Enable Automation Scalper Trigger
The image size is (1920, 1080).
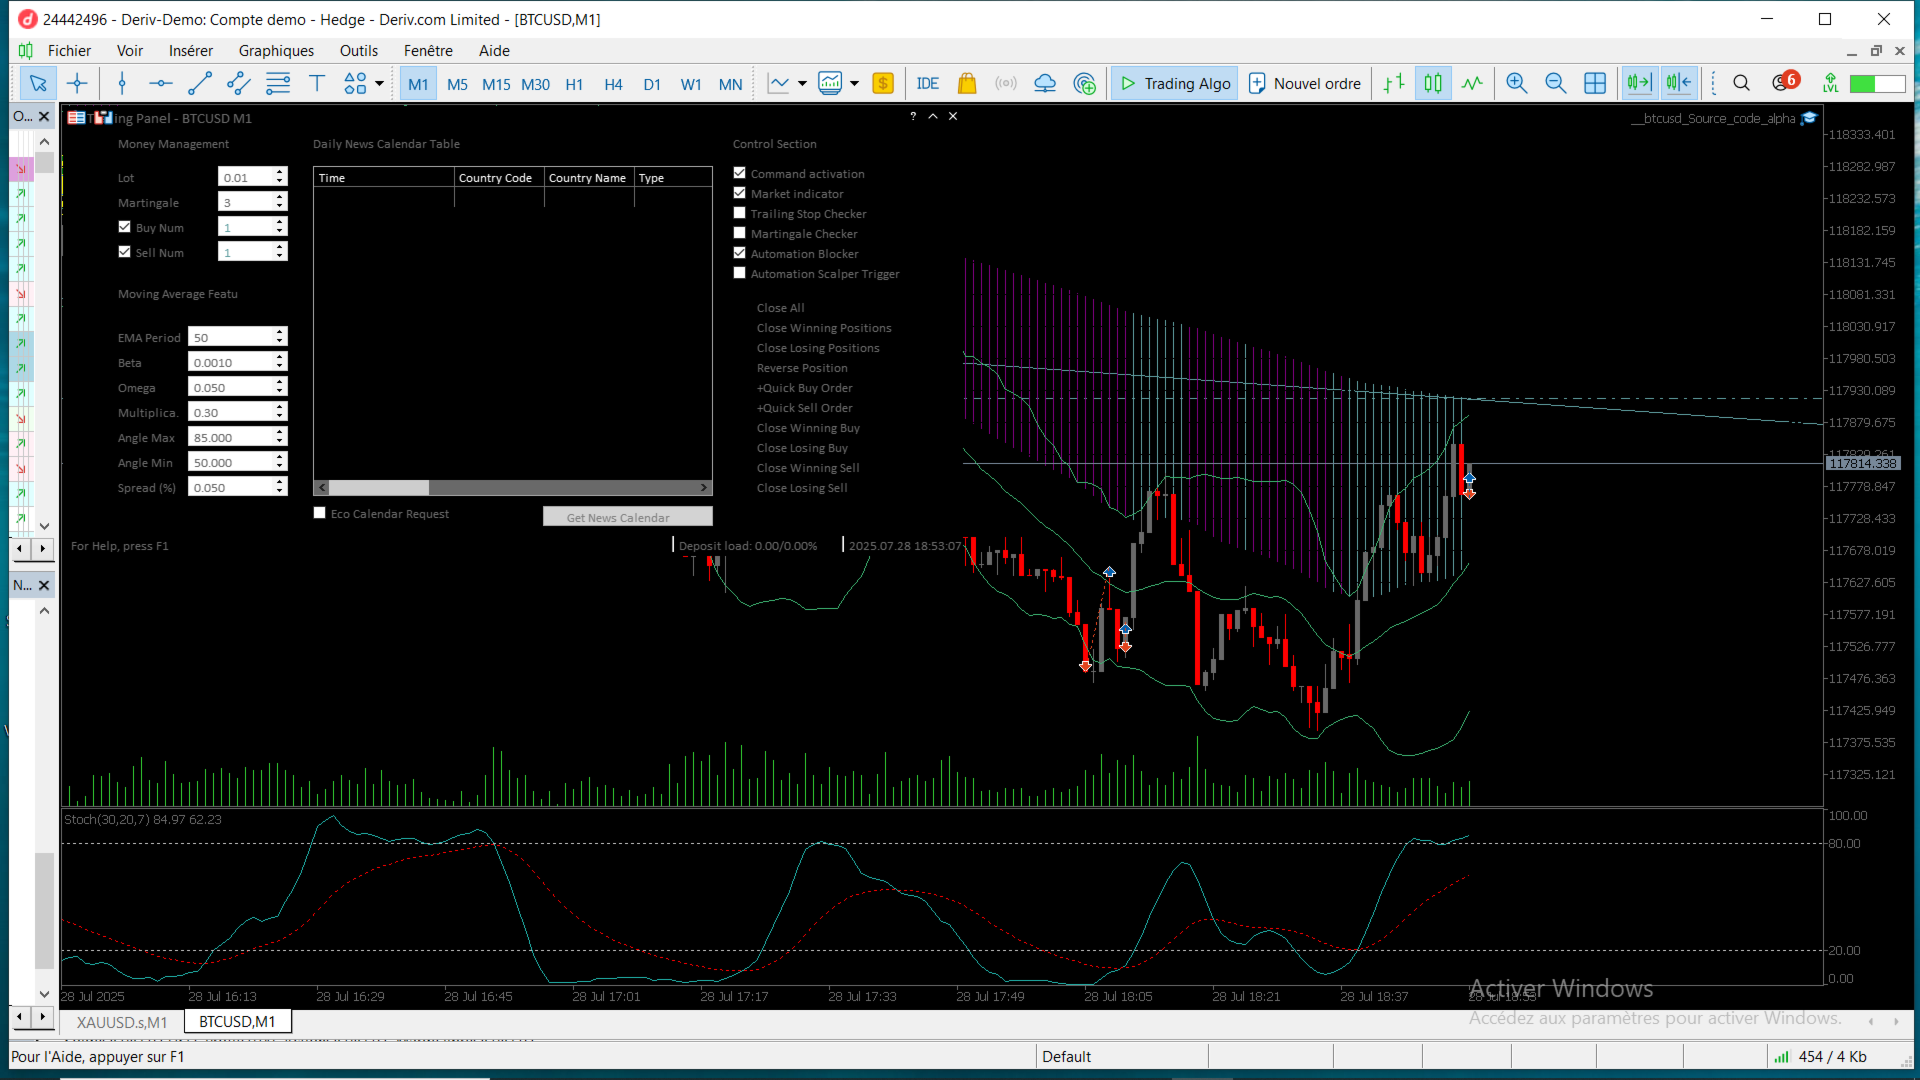[739, 273]
